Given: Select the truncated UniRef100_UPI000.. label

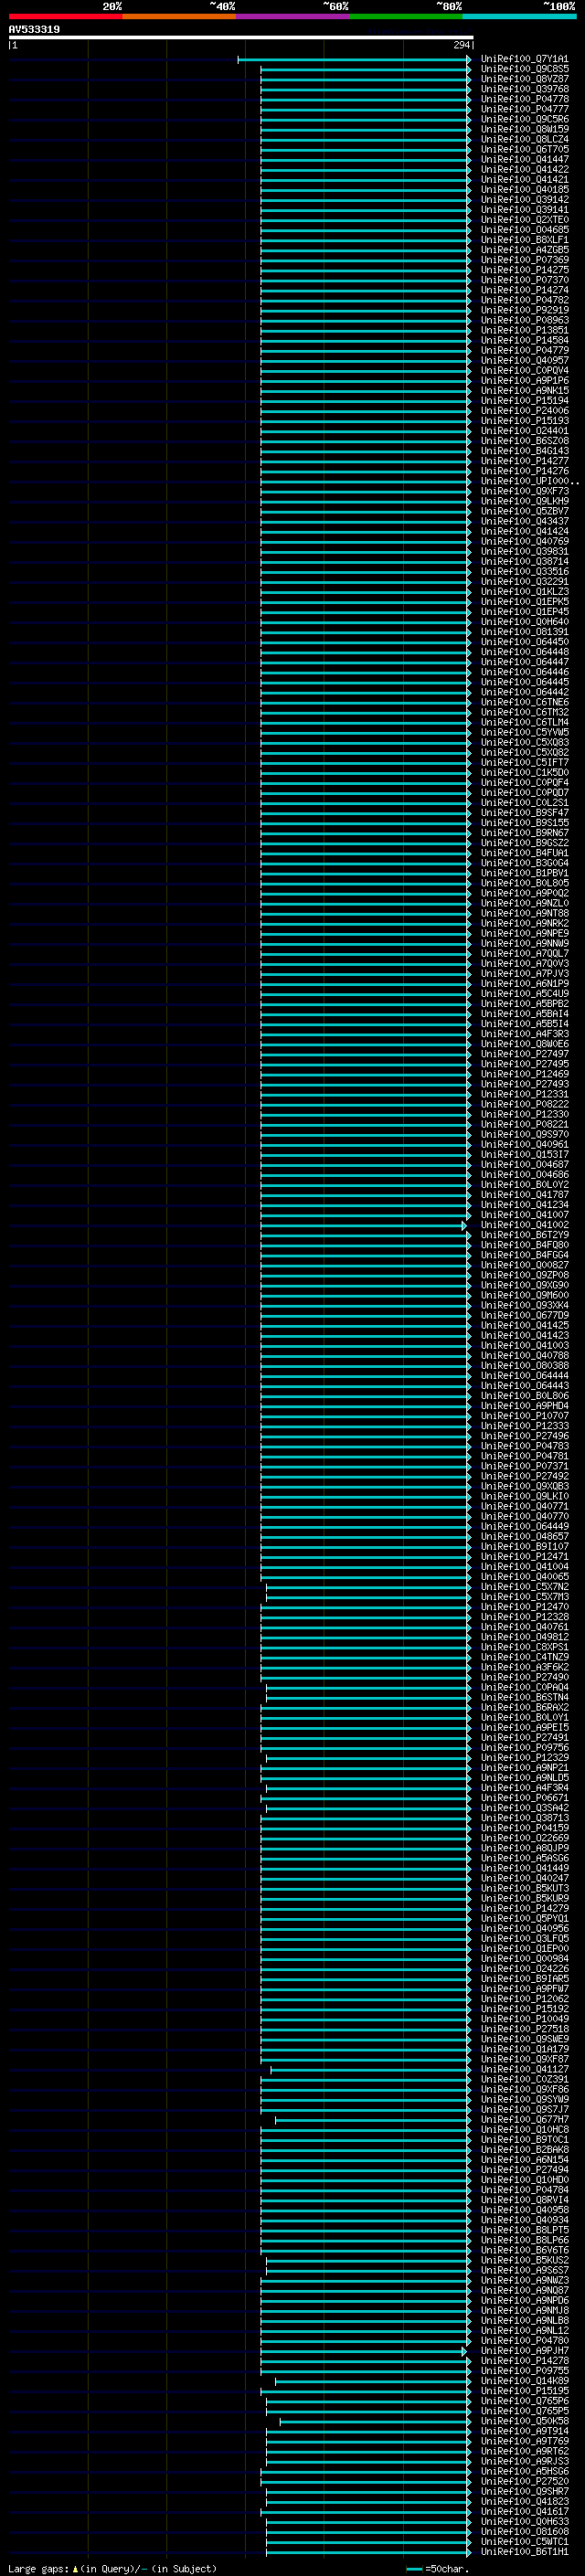Looking at the screenshot, I should pyautogui.click(x=529, y=481).
